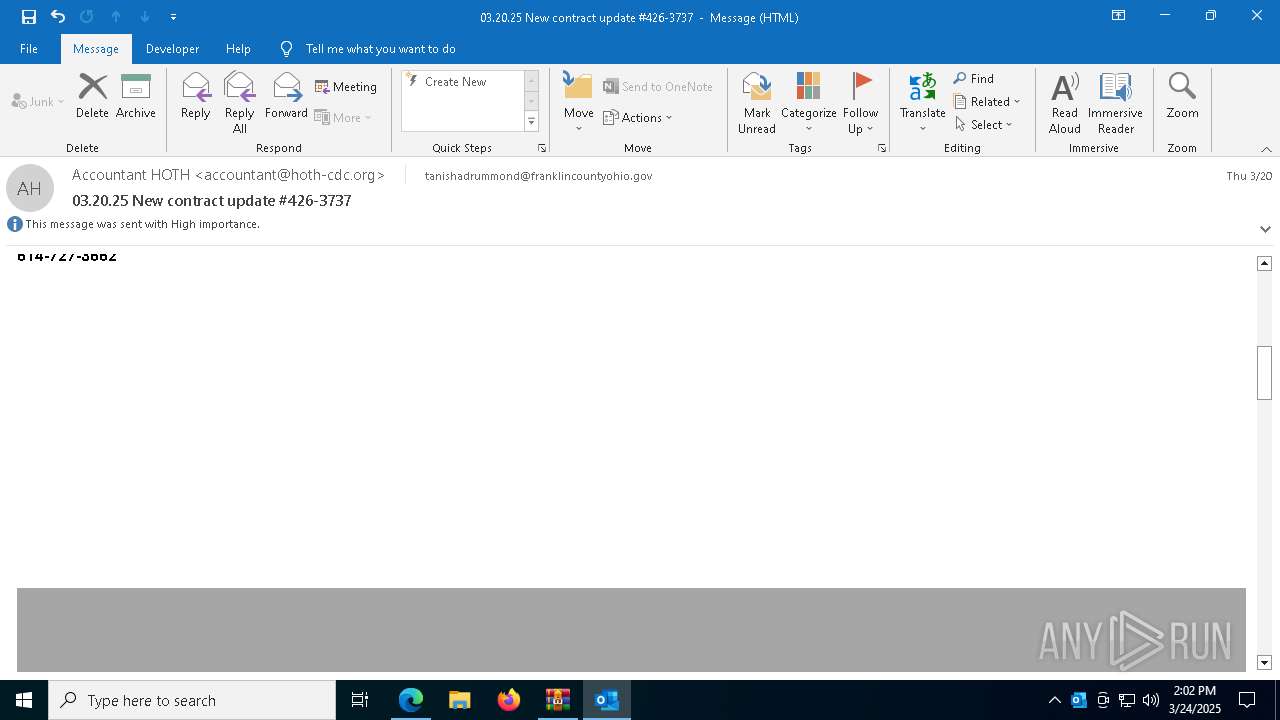Viewport: 1280px width, 720px height.
Task: Forward this email
Action: tap(286, 96)
